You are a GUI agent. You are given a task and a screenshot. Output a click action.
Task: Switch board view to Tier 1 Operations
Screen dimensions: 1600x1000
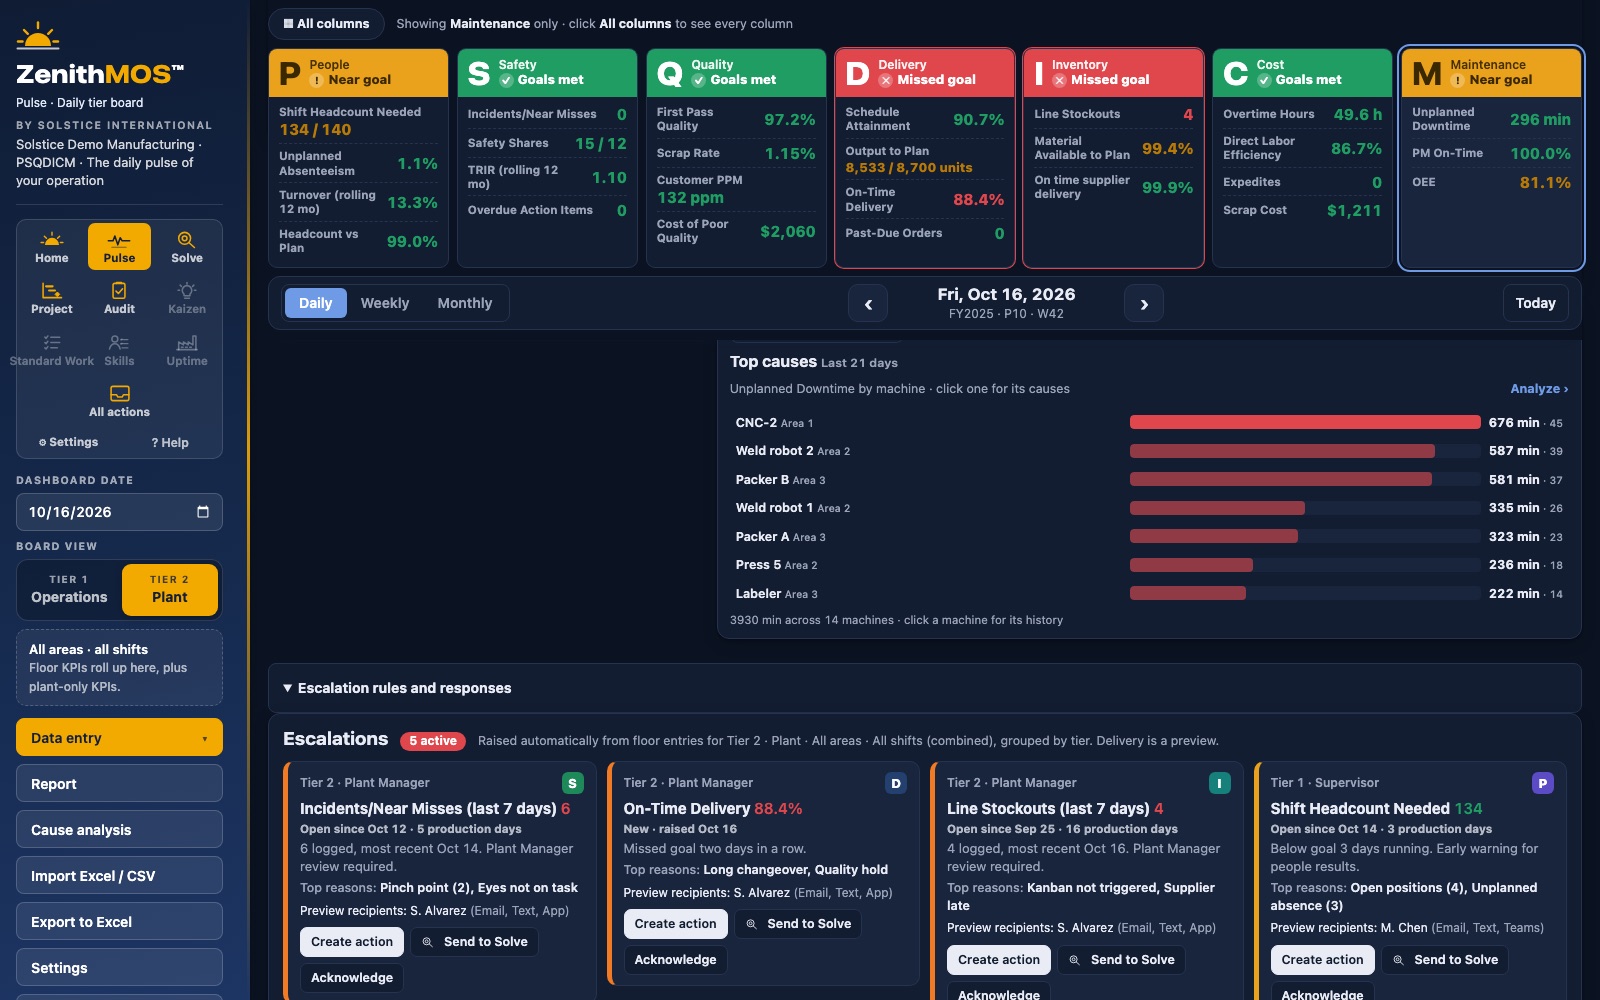[x=69, y=589]
